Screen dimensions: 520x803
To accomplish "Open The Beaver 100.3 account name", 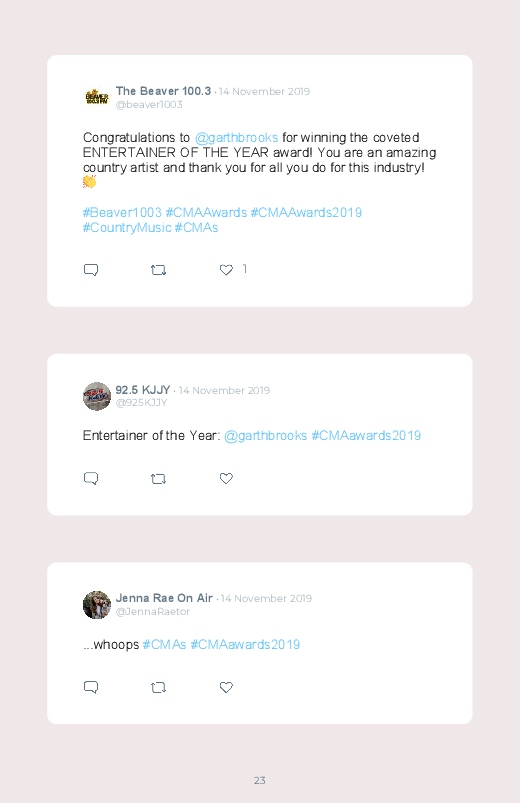I will [163, 91].
